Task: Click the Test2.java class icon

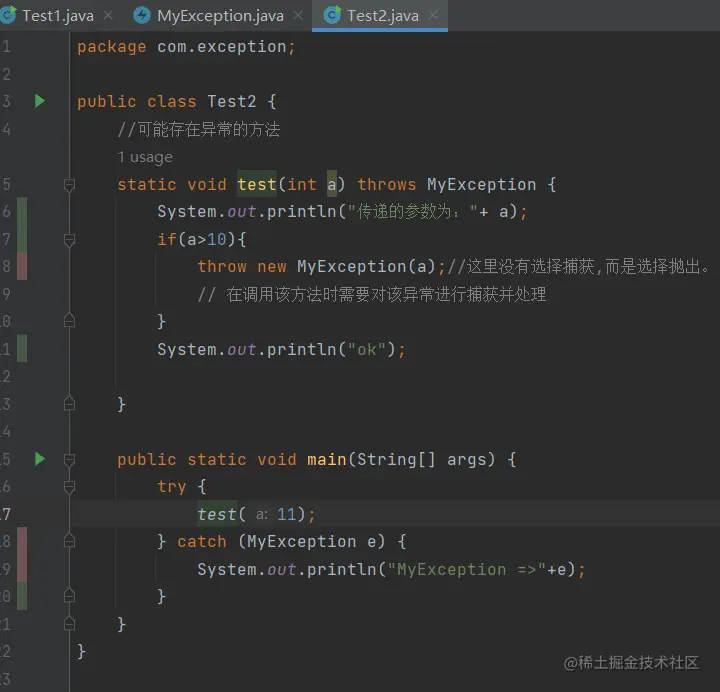Action: pyautogui.click(x=332, y=15)
